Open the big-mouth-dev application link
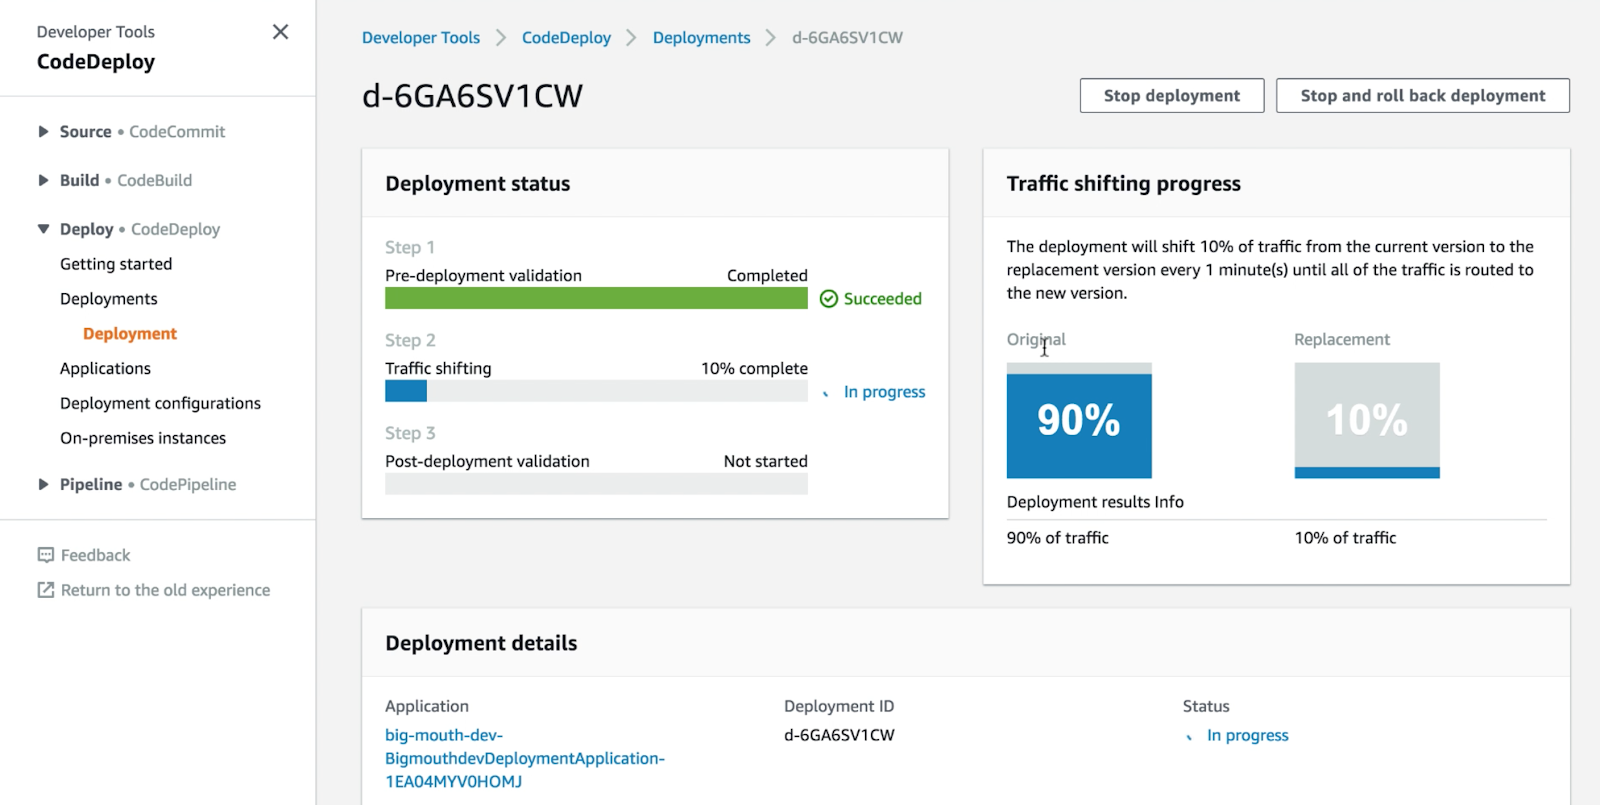This screenshot has height=805, width=1600. pos(524,758)
